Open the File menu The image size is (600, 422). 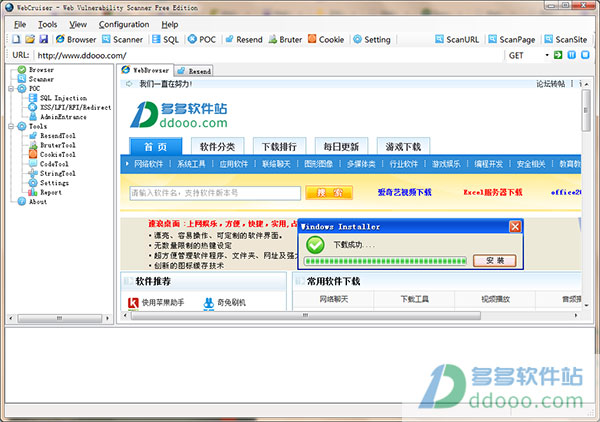(x=20, y=24)
